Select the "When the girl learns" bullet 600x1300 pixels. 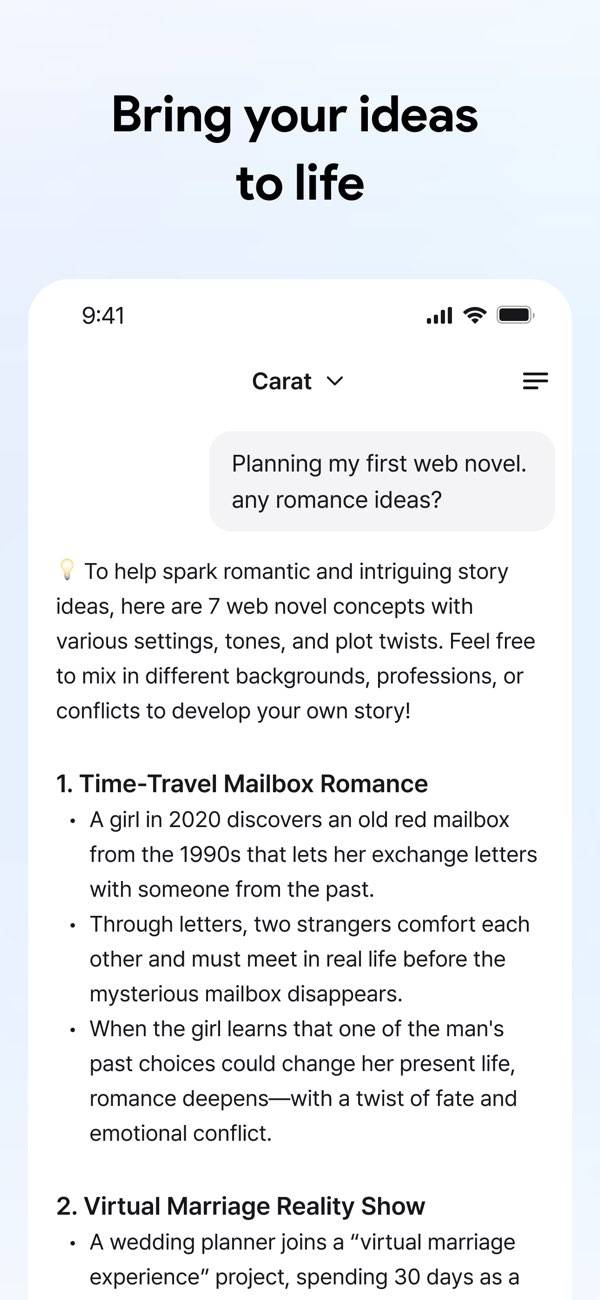click(x=297, y=1029)
